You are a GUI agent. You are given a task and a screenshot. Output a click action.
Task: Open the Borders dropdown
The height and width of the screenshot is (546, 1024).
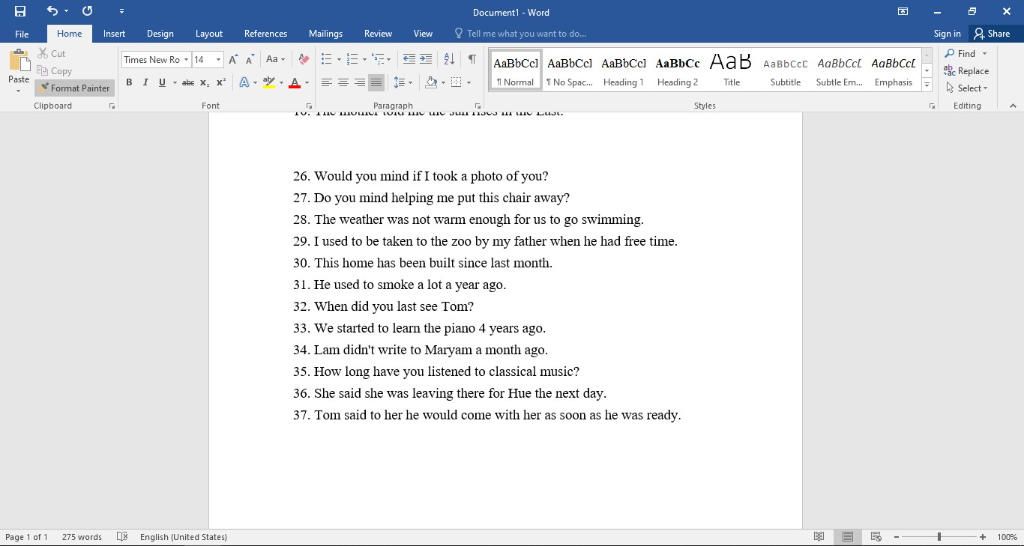click(468, 82)
